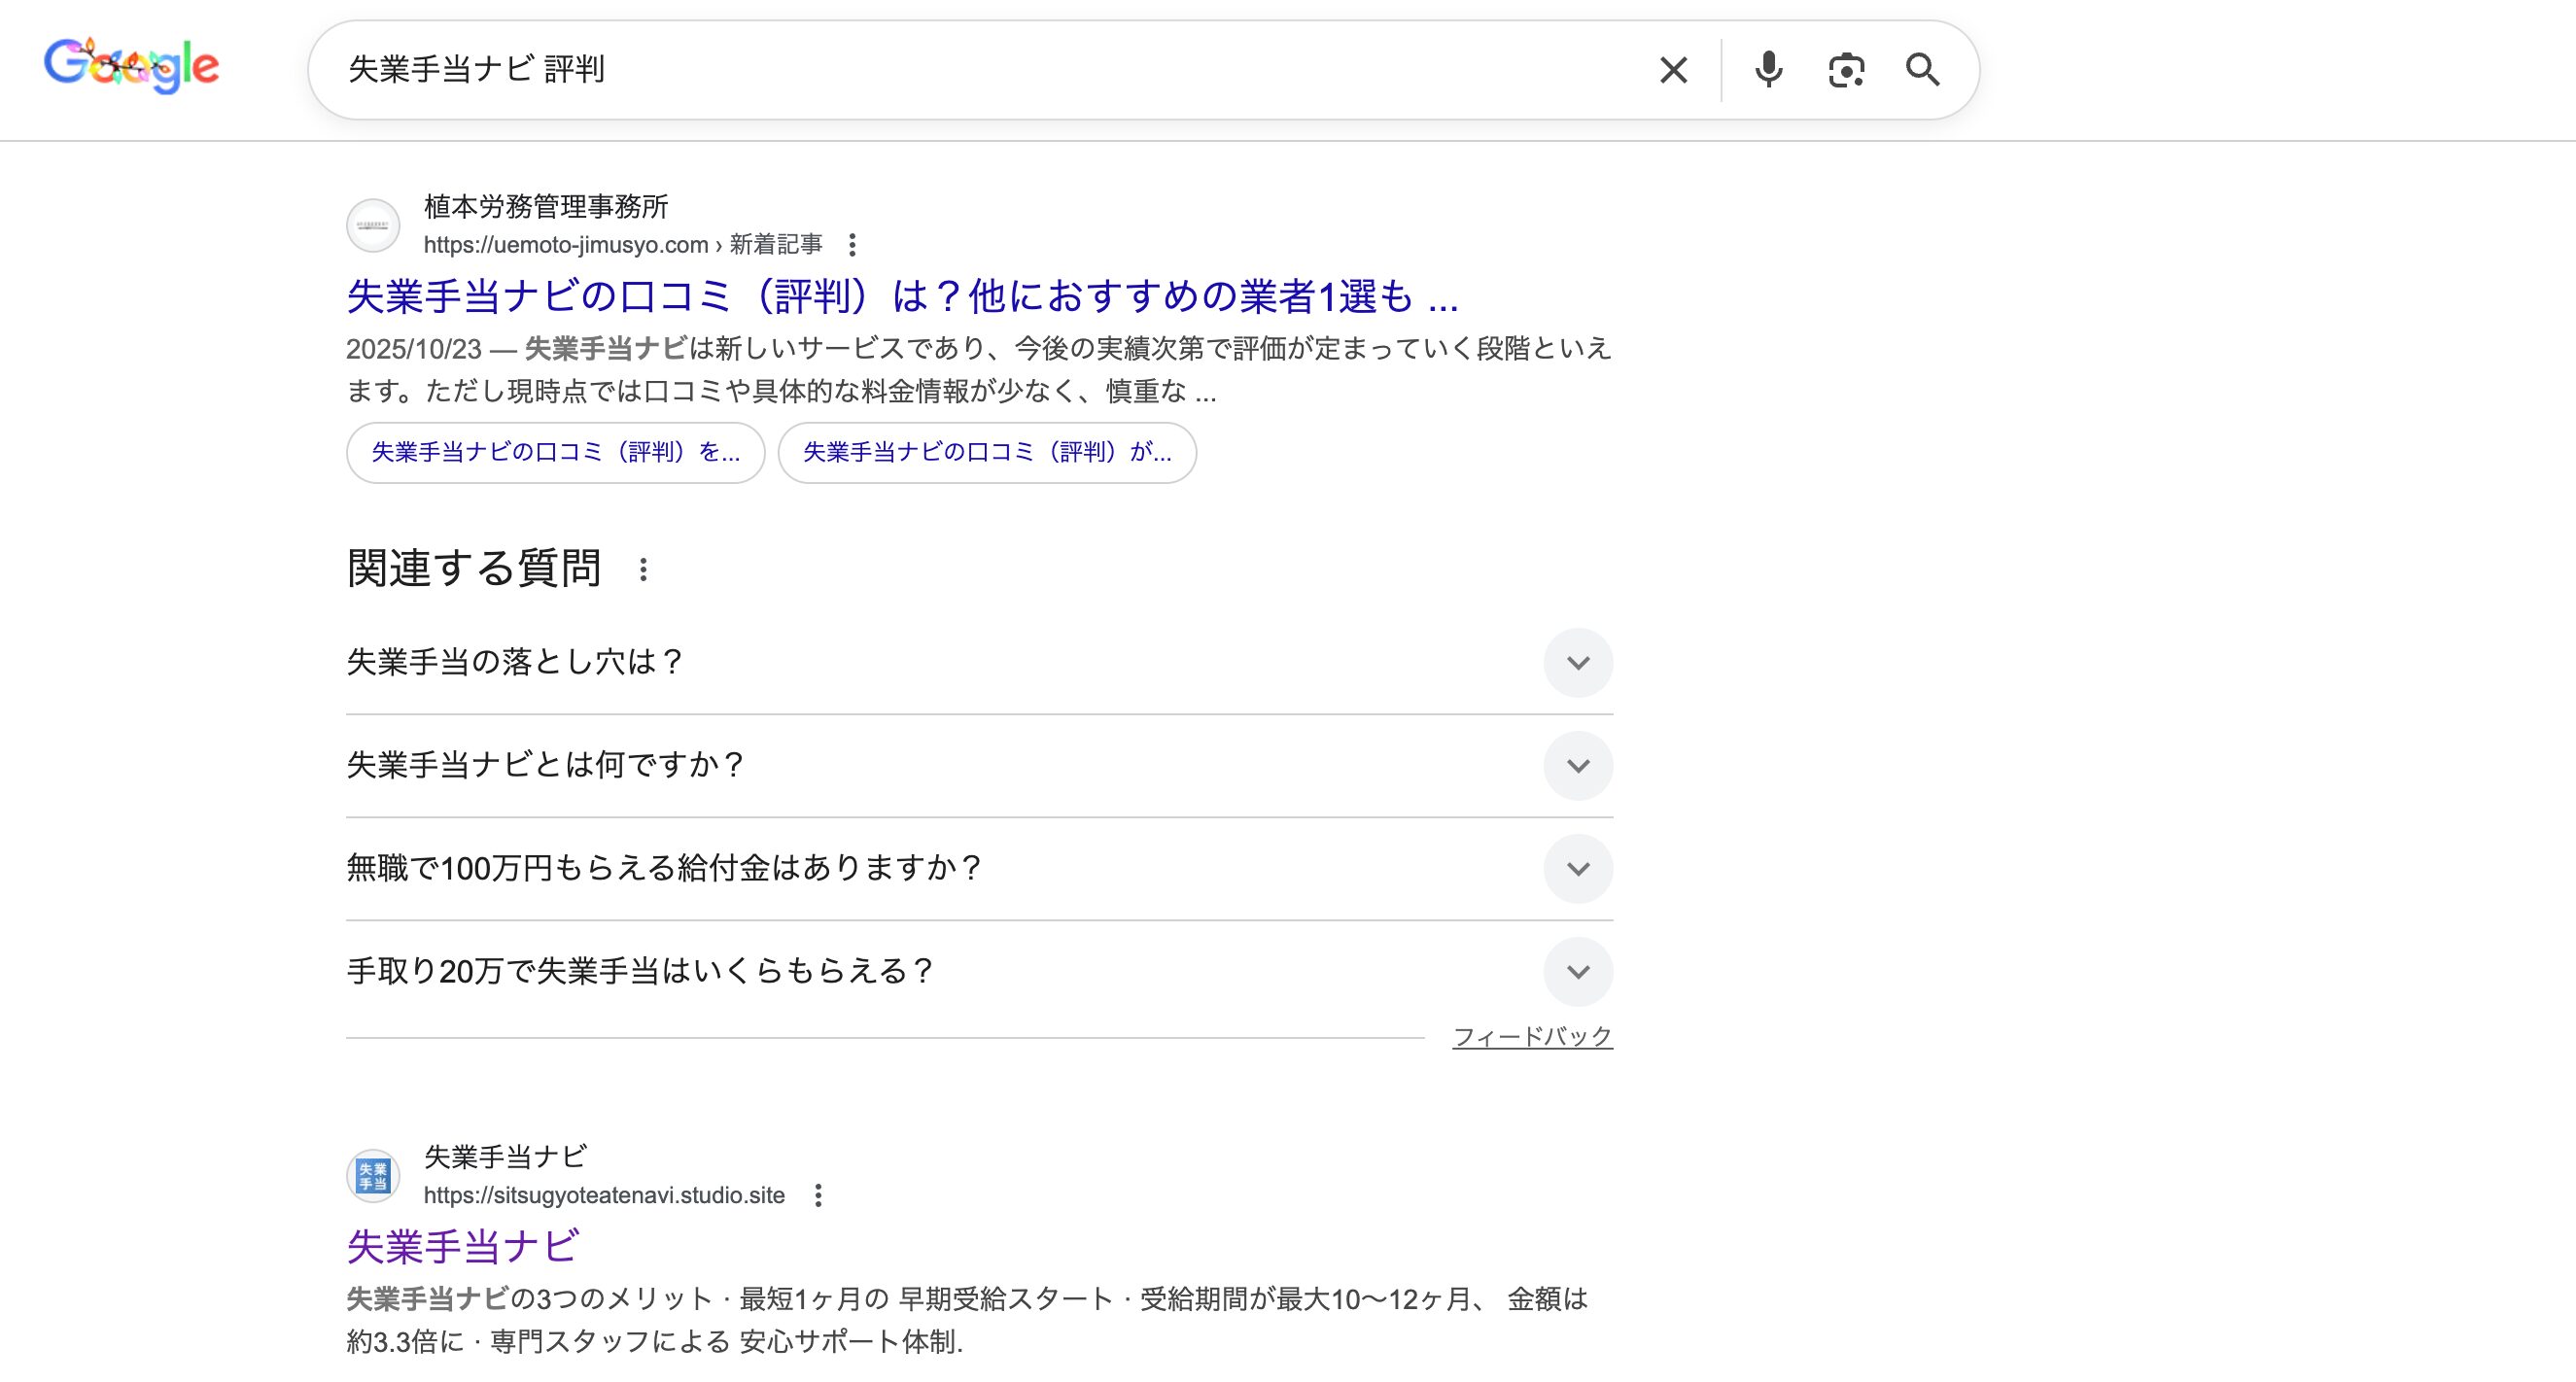Viewport: 2576px width, 1382px height.
Task: Click the 関連する質問 heading
Action: point(474,569)
